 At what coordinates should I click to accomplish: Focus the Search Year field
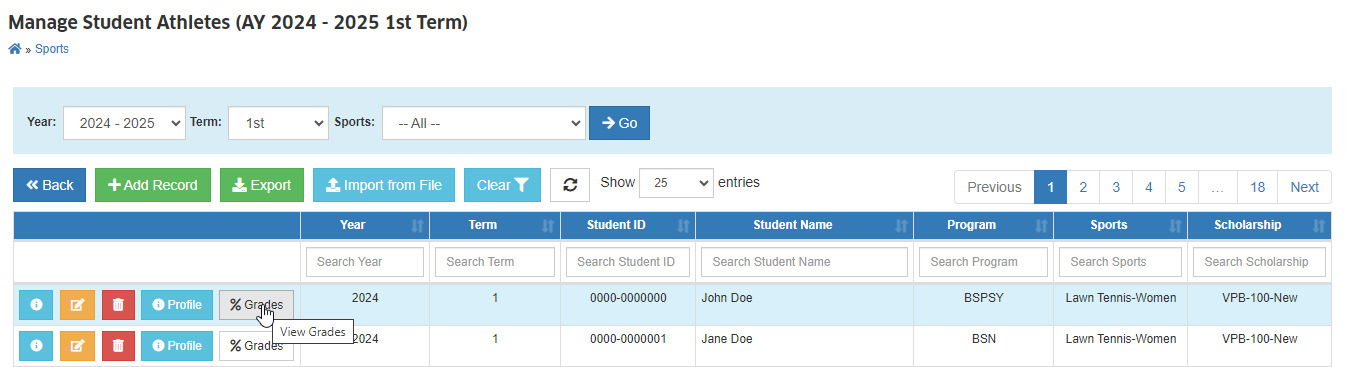(x=365, y=262)
